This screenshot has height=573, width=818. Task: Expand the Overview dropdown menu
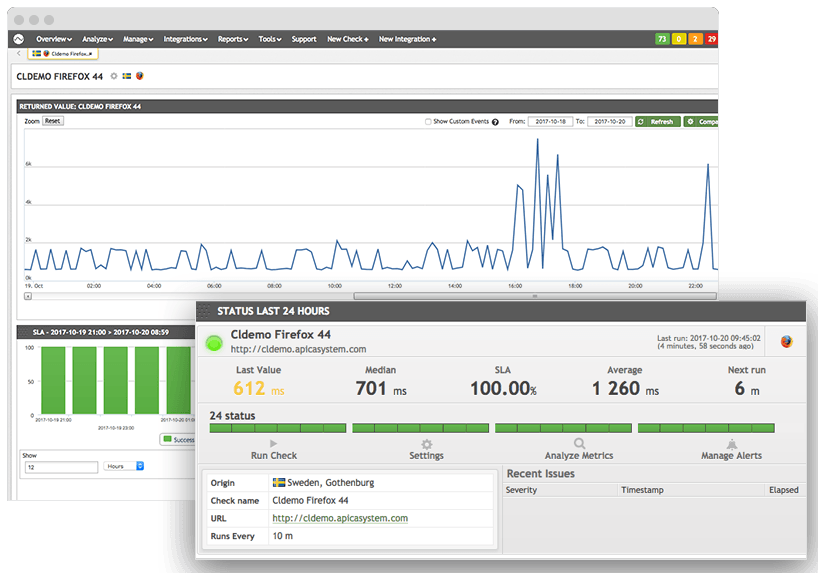[x=53, y=39]
